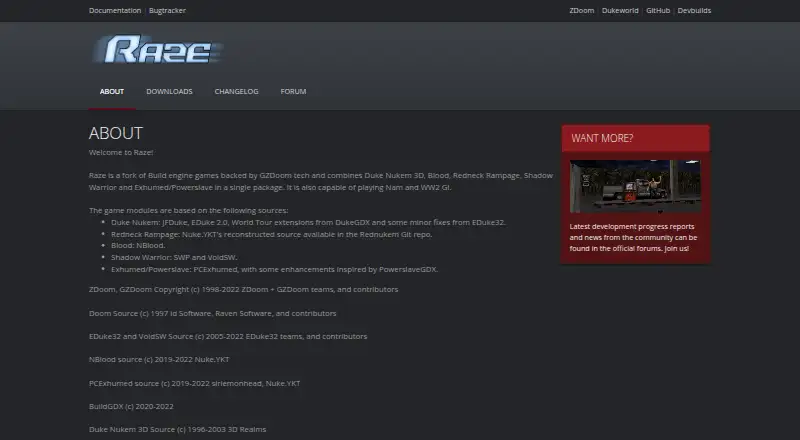
Task: Open the FORUM tab
Action: click(293, 91)
